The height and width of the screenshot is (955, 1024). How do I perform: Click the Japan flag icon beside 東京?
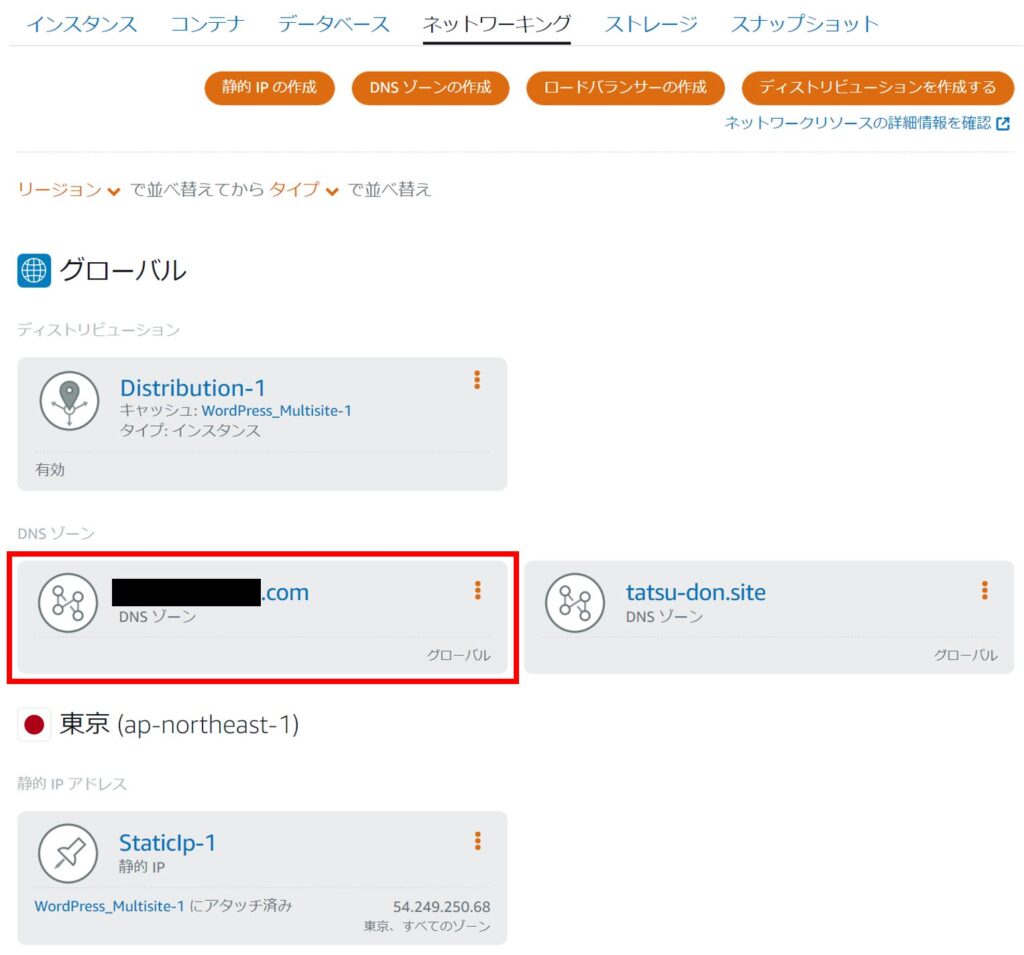pyautogui.click(x=34, y=725)
